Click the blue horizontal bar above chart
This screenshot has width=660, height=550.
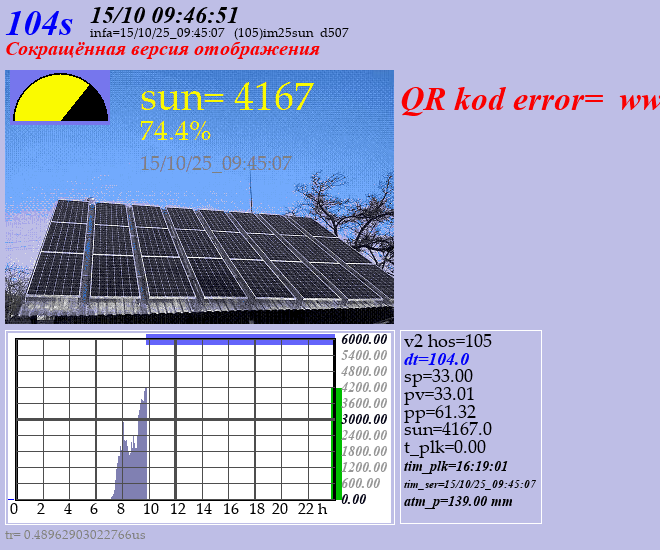point(240,340)
